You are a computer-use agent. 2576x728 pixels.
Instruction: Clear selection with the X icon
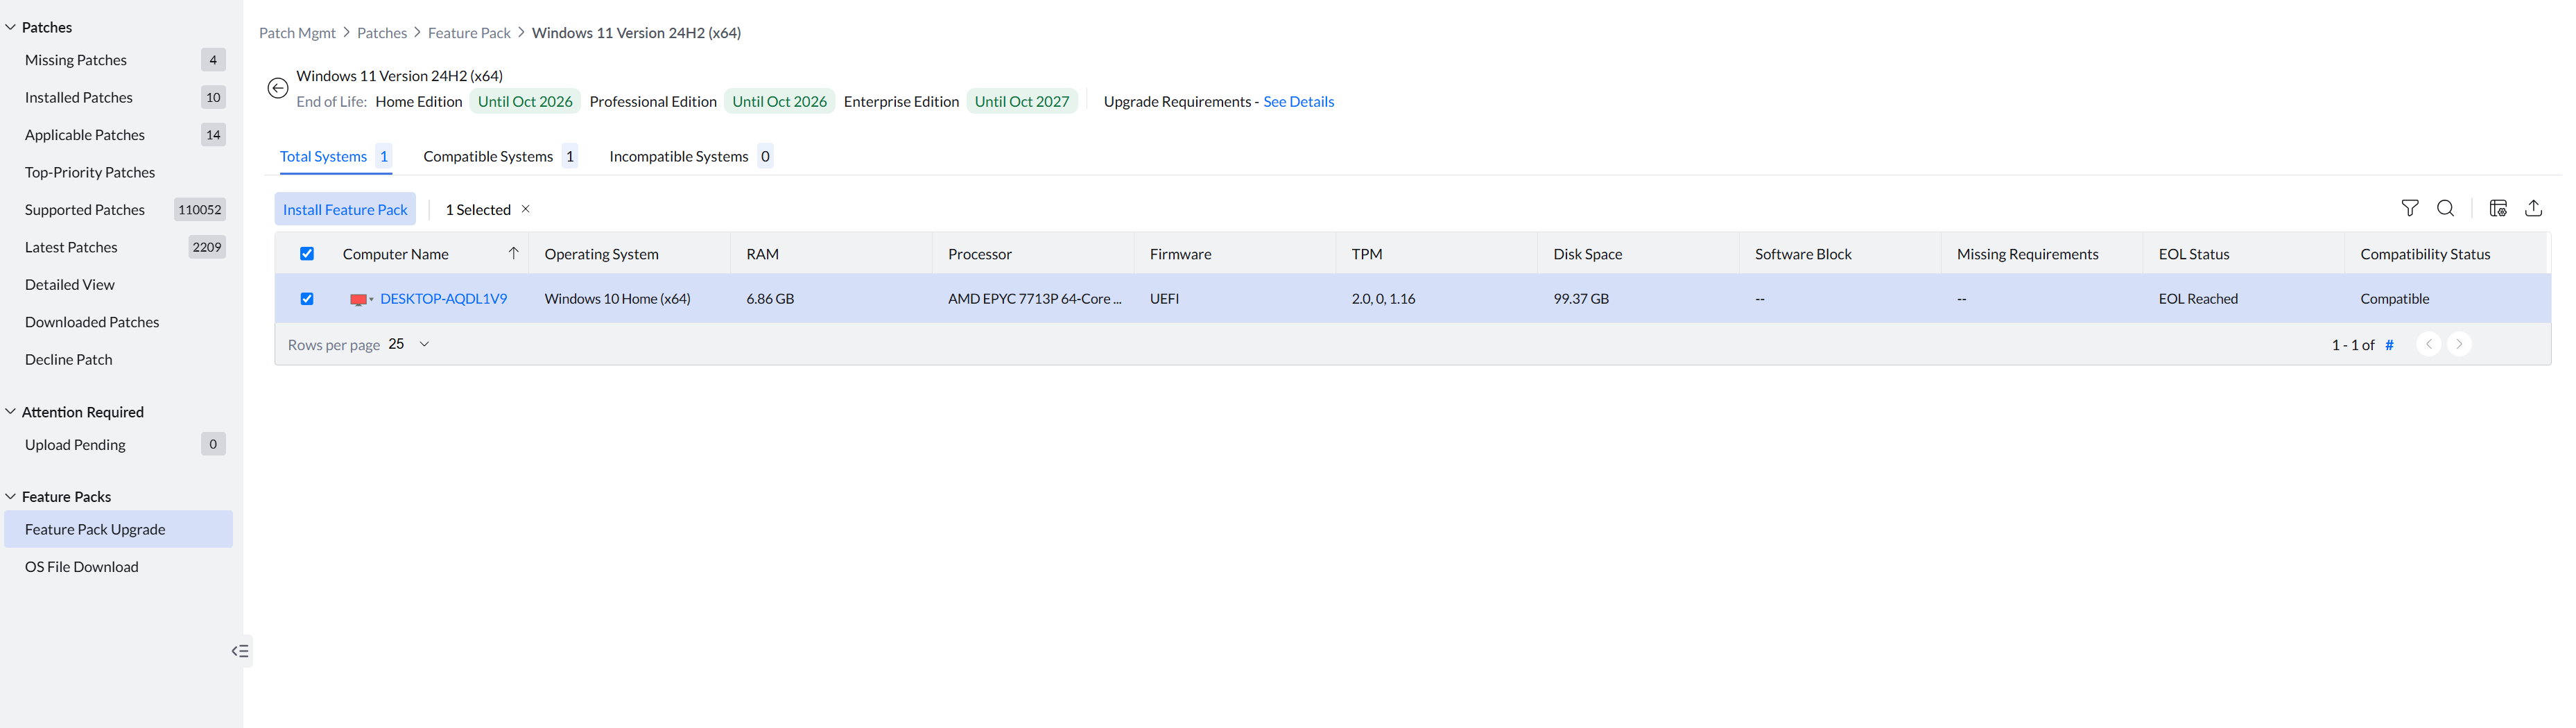(x=525, y=209)
